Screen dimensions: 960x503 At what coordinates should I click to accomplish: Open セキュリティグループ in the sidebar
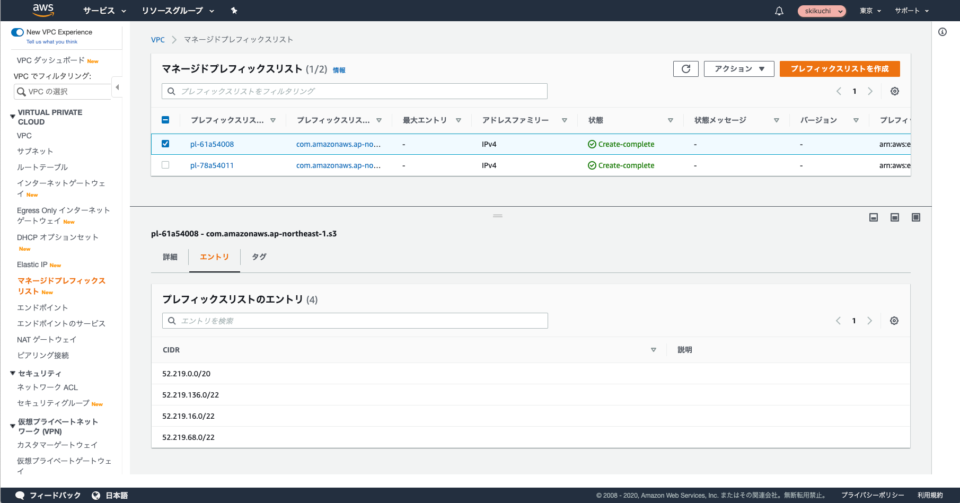[53, 403]
